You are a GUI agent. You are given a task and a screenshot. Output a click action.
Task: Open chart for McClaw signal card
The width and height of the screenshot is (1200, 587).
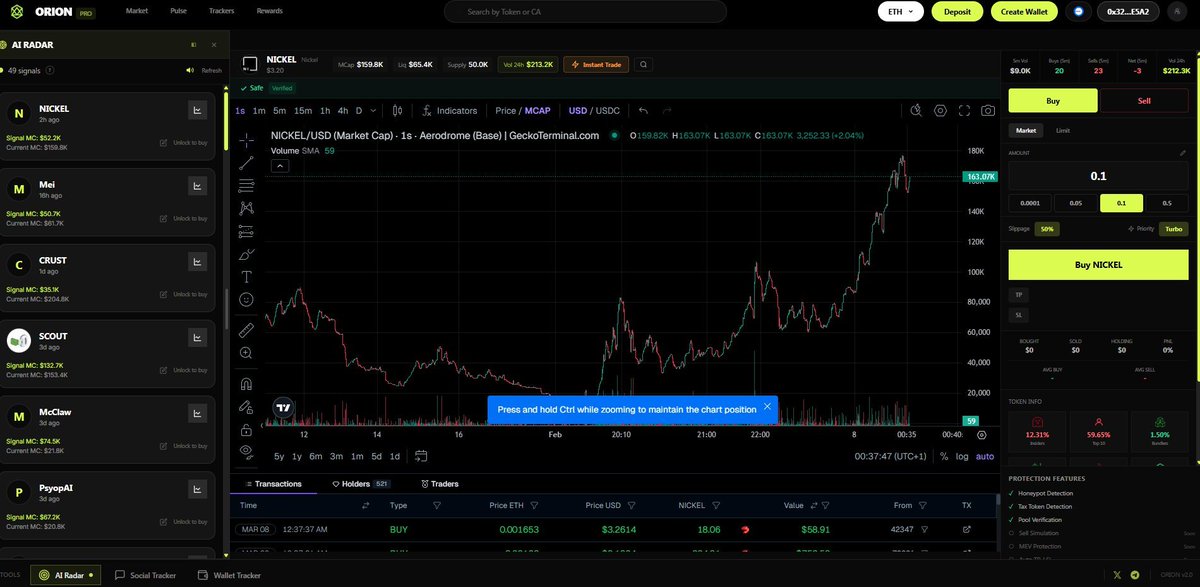click(197, 414)
